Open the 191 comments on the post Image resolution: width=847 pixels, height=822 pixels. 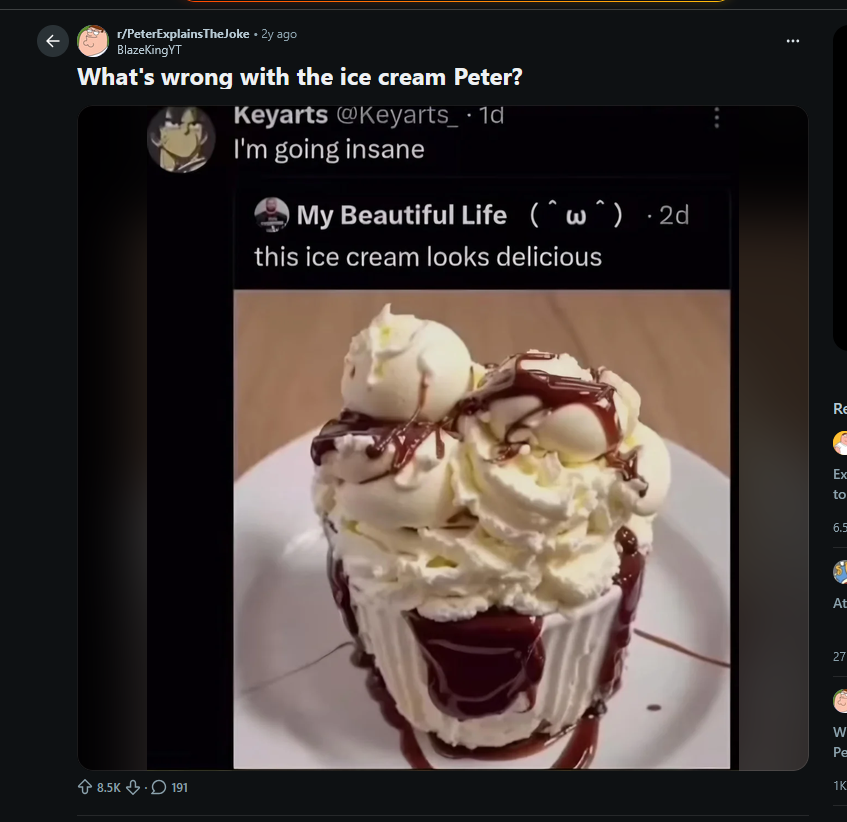pos(169,787)
